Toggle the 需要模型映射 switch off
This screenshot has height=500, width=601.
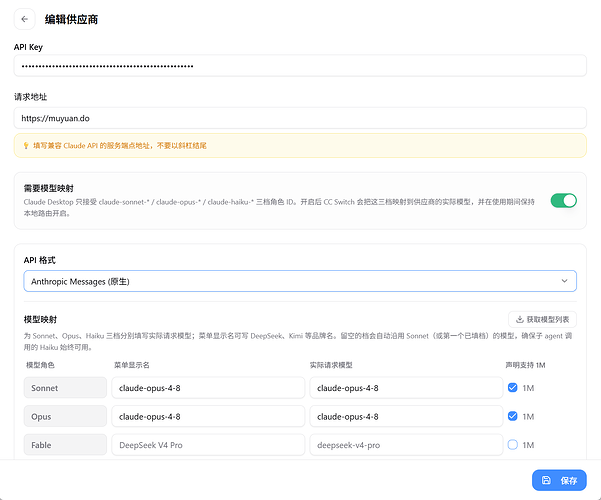(x=563, y=201)
